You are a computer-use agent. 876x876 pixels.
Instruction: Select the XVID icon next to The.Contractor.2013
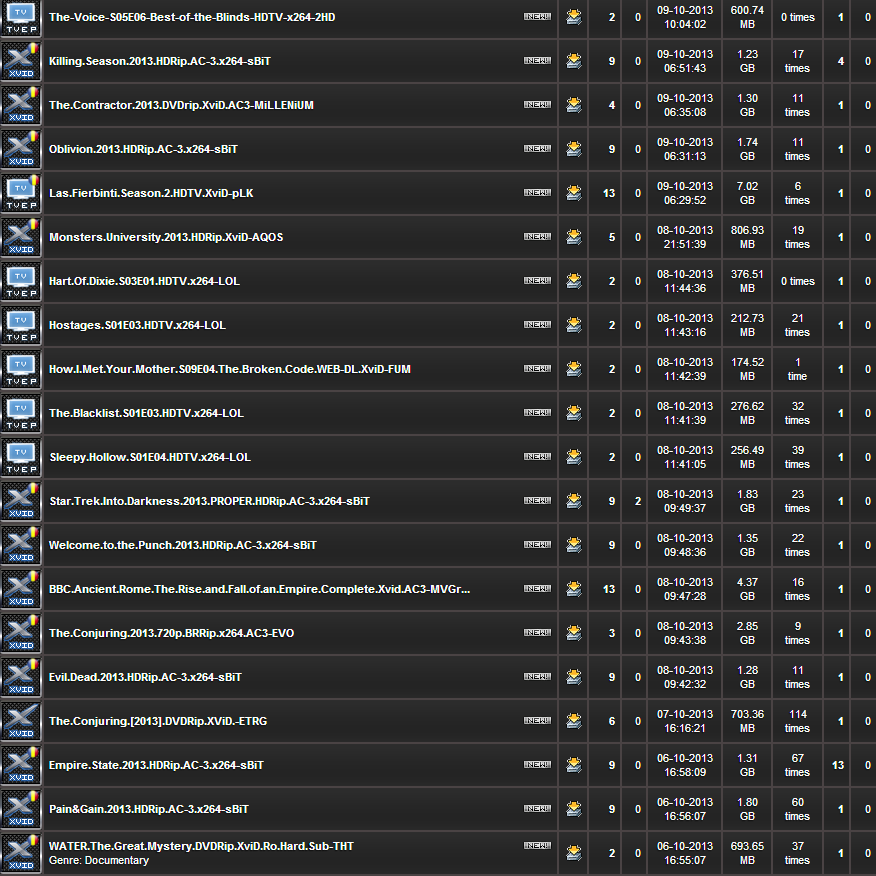coord(21,106)
